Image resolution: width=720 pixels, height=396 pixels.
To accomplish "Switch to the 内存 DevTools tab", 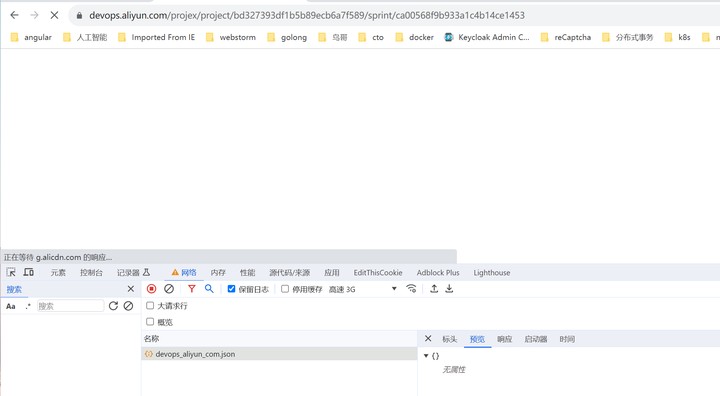I will click(218, 272).
